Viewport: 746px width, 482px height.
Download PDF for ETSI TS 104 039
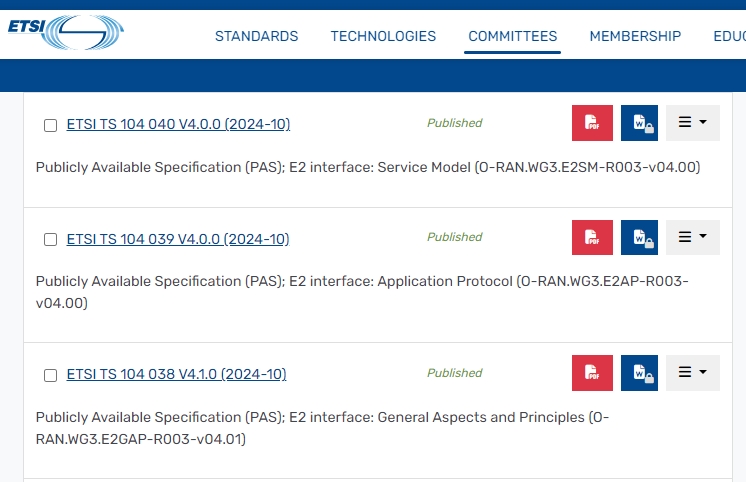click(x=592, y=238)
